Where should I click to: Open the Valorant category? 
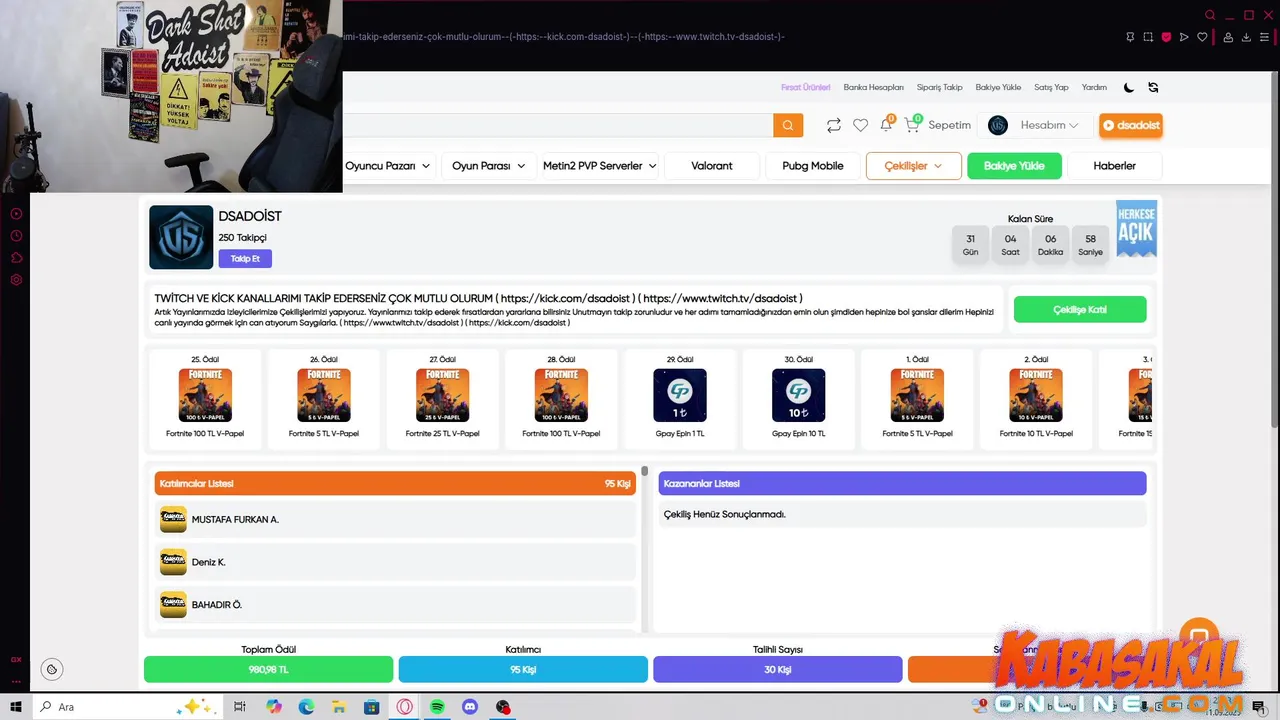[712, 166]
